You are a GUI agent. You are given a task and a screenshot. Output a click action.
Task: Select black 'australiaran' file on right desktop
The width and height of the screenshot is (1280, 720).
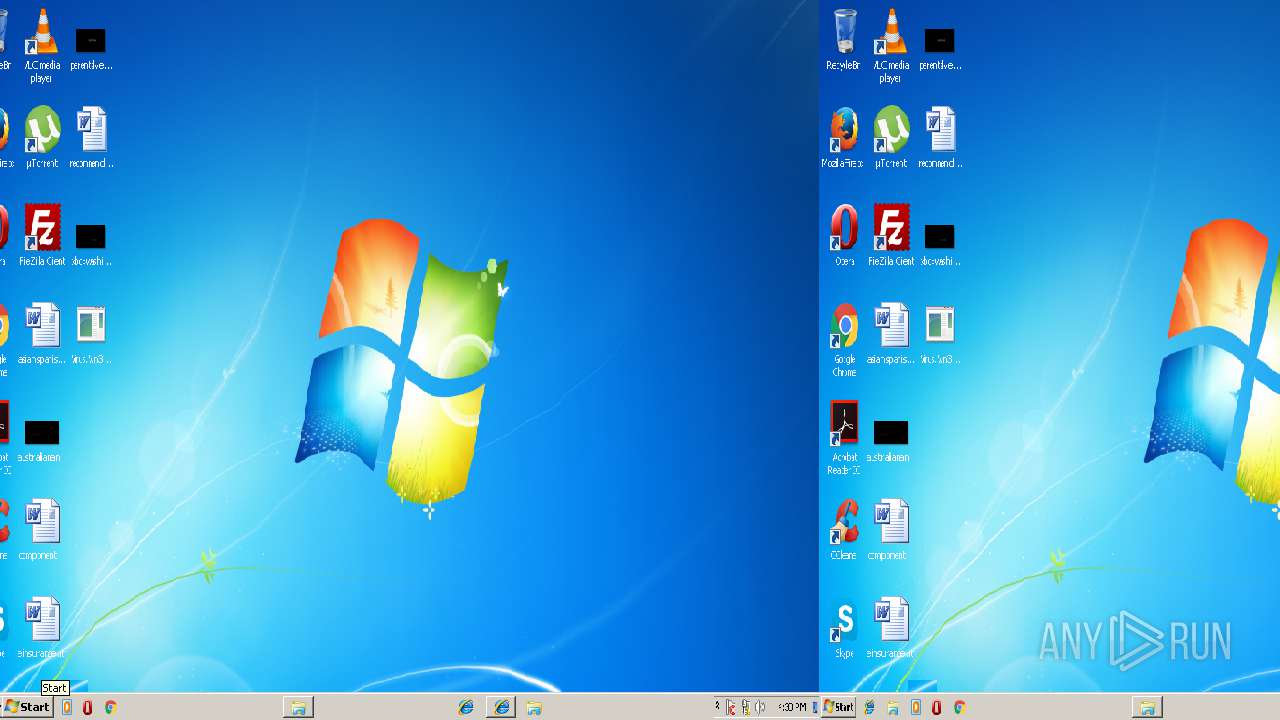pos(889,440)
